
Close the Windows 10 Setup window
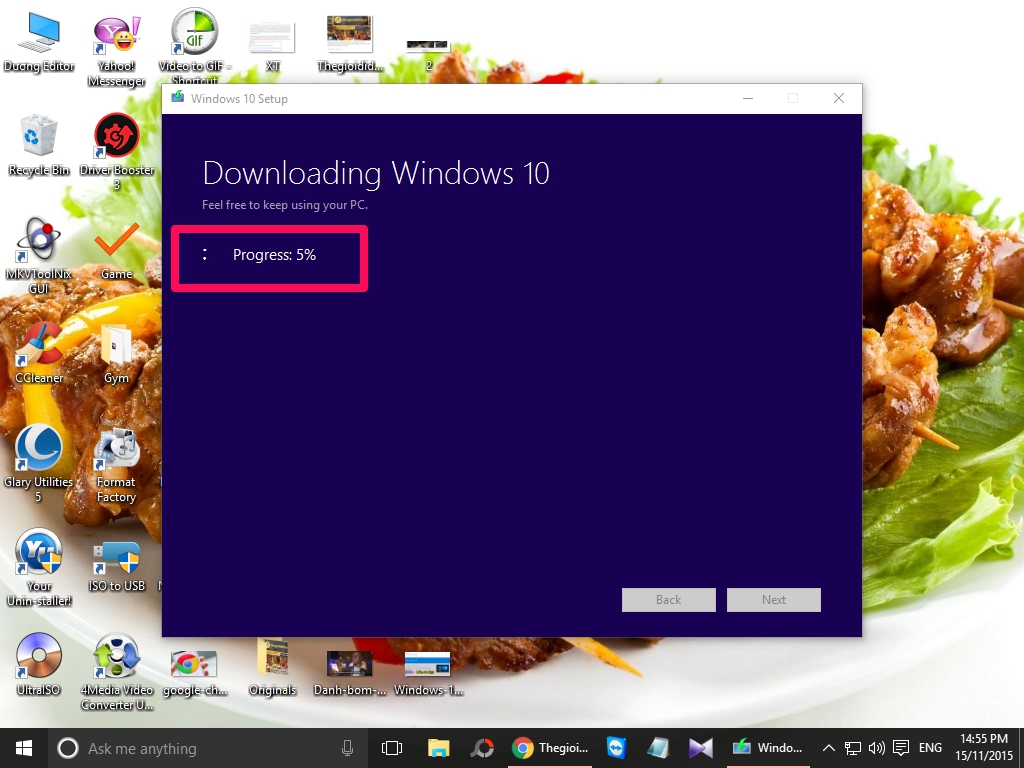839,98
